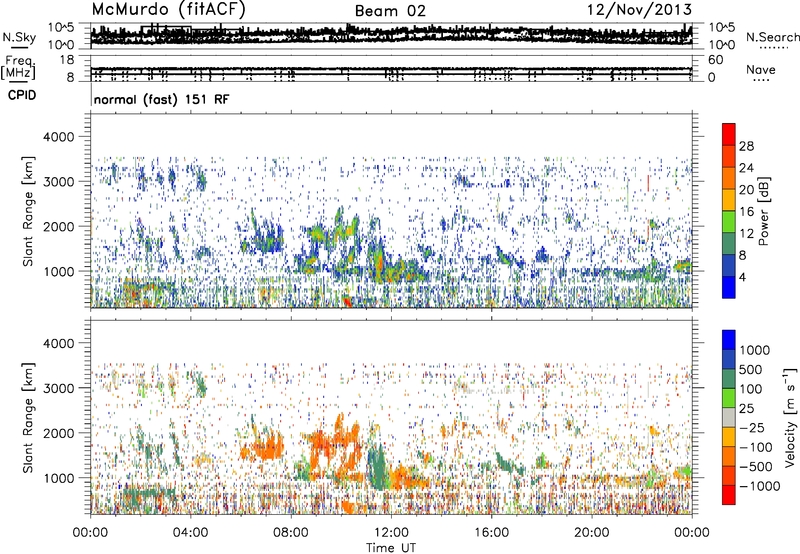The height and width of the screenshot is (554, 800).
Task: Select the Beam 02 heading
Action: (390, 11)
